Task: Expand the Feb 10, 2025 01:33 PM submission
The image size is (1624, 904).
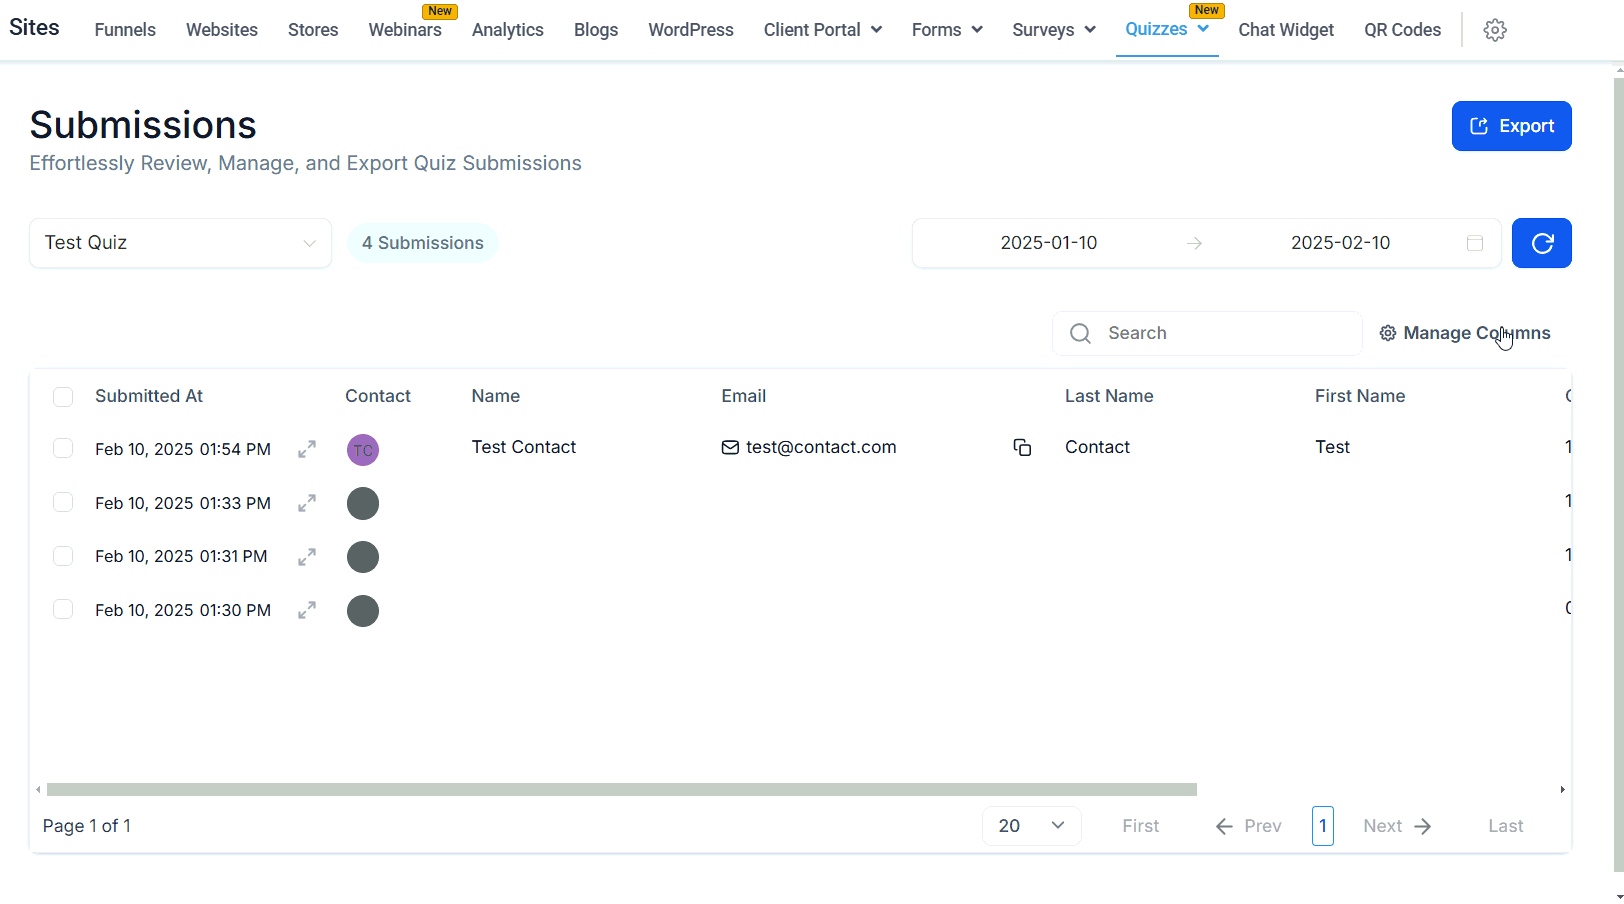Action: (x=307, y=503)
